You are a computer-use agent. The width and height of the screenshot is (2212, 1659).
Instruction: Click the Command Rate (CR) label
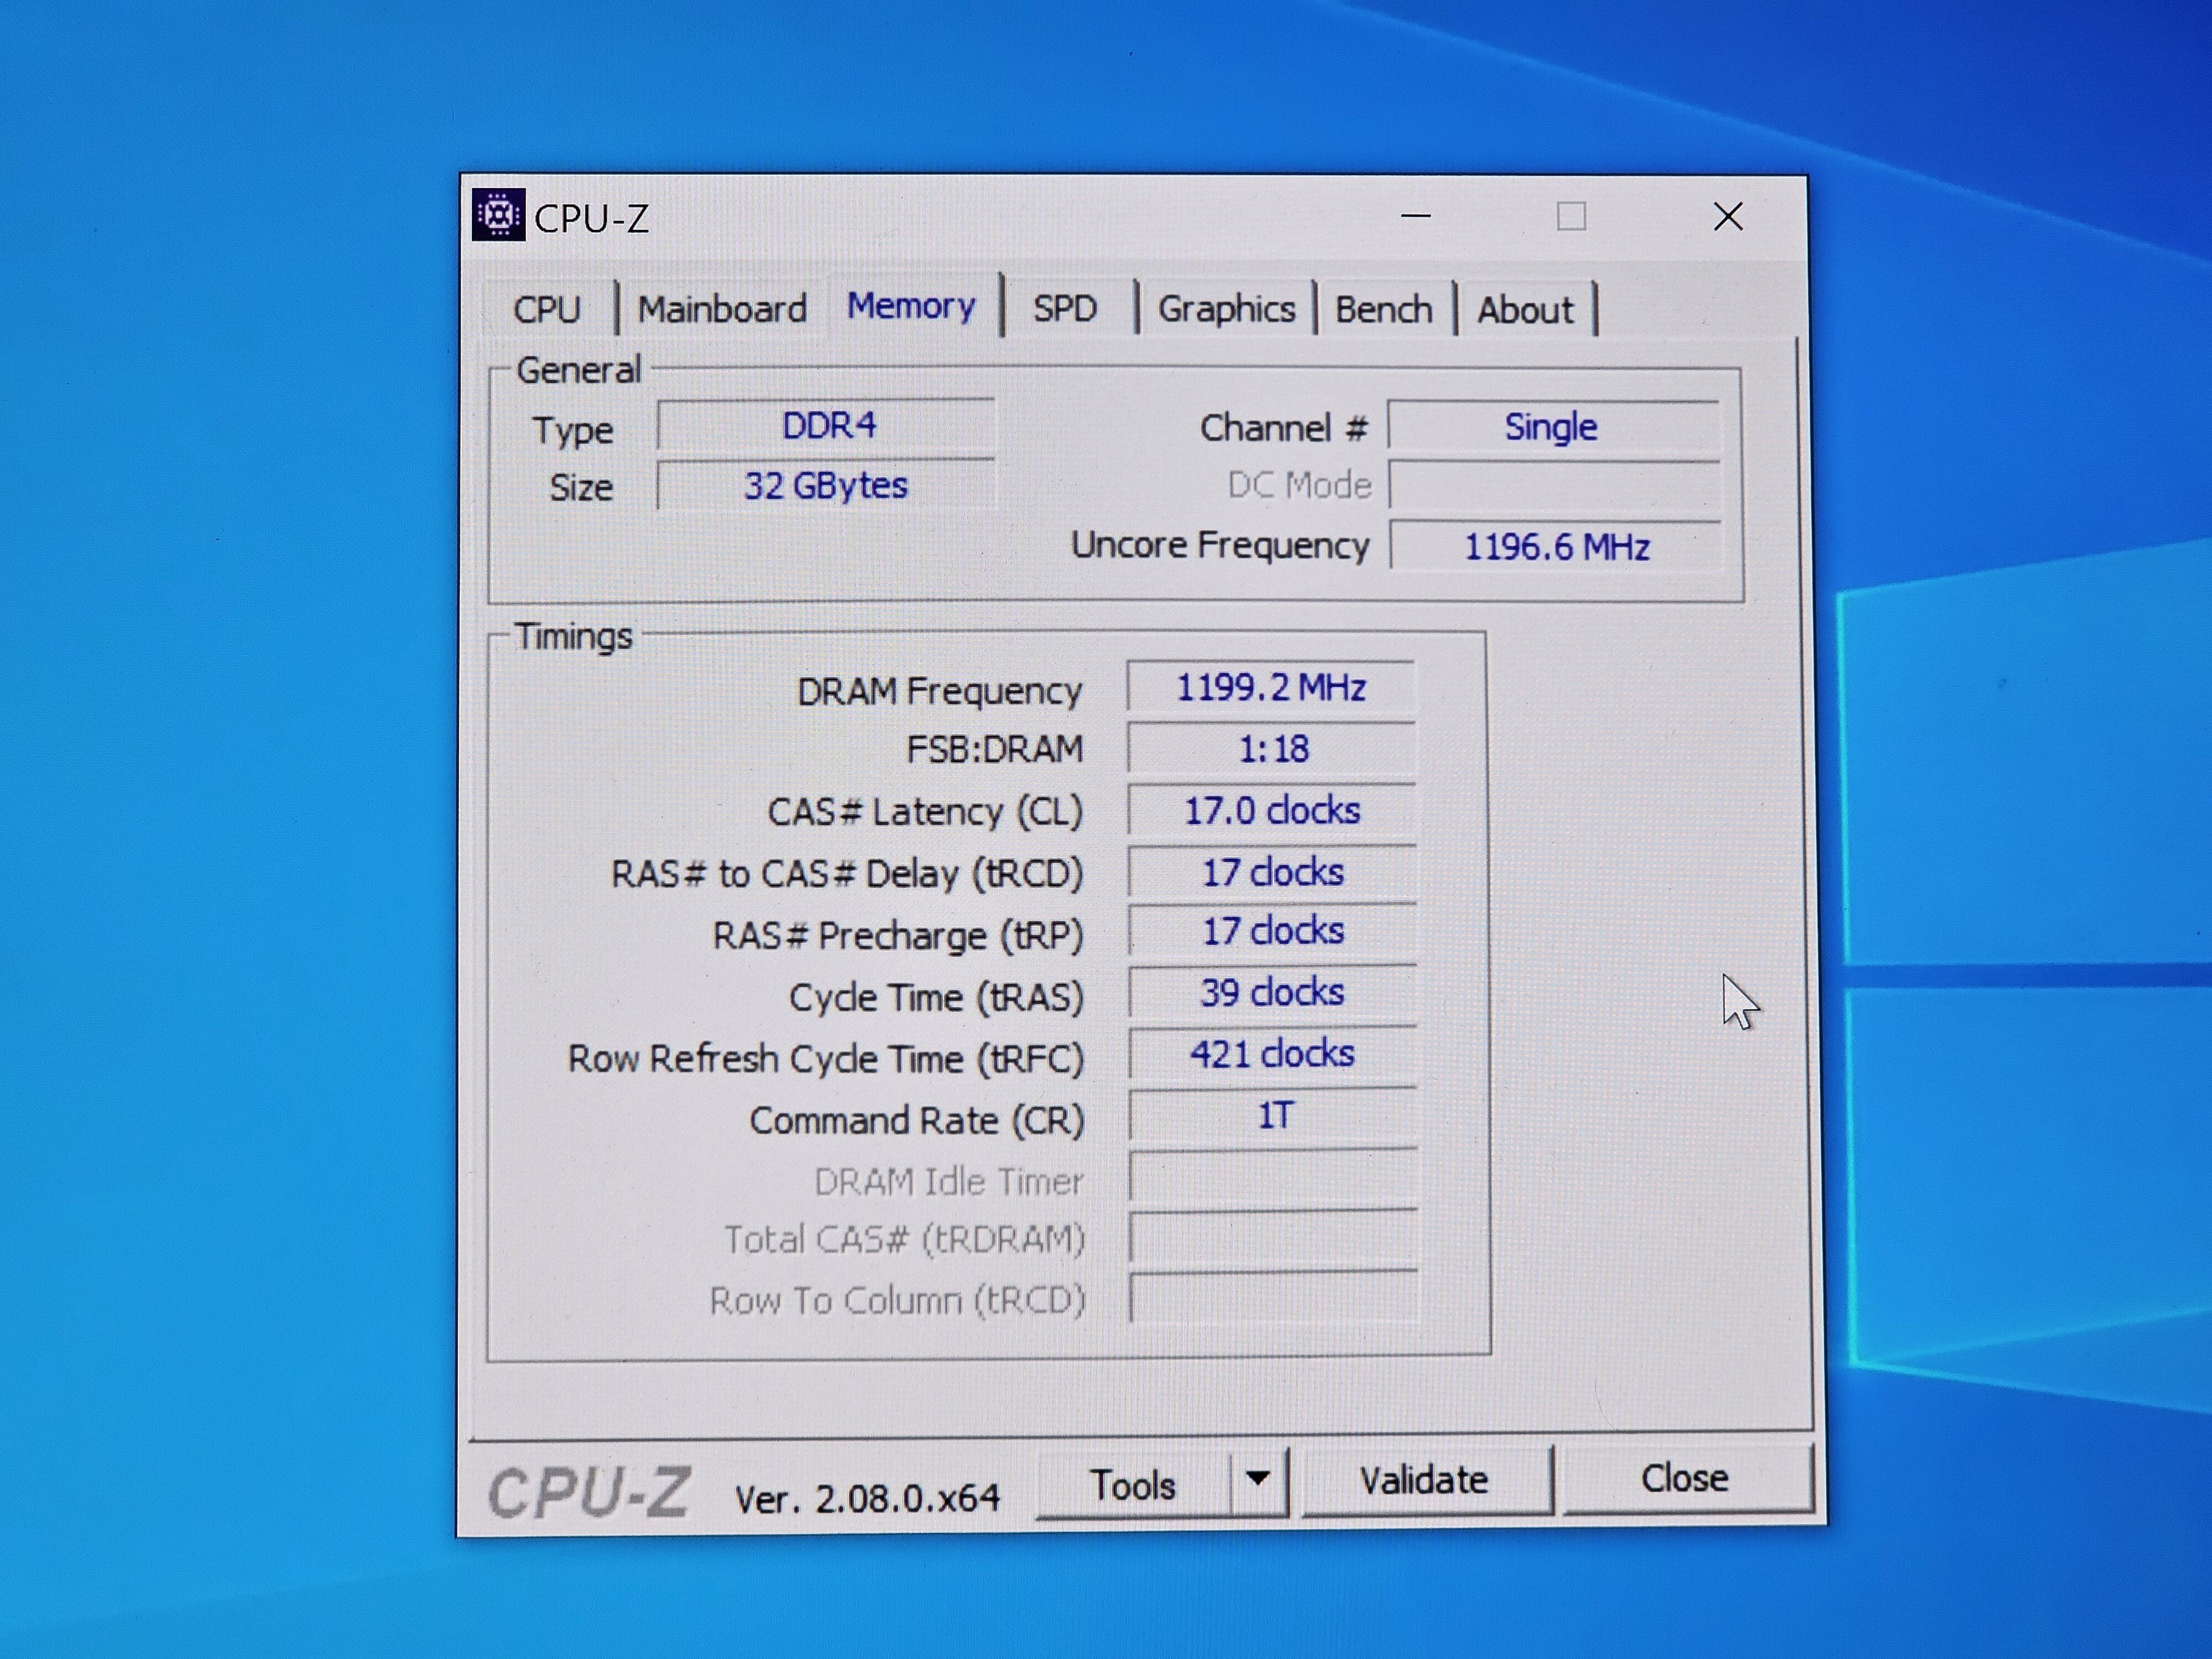[917, 1121]
